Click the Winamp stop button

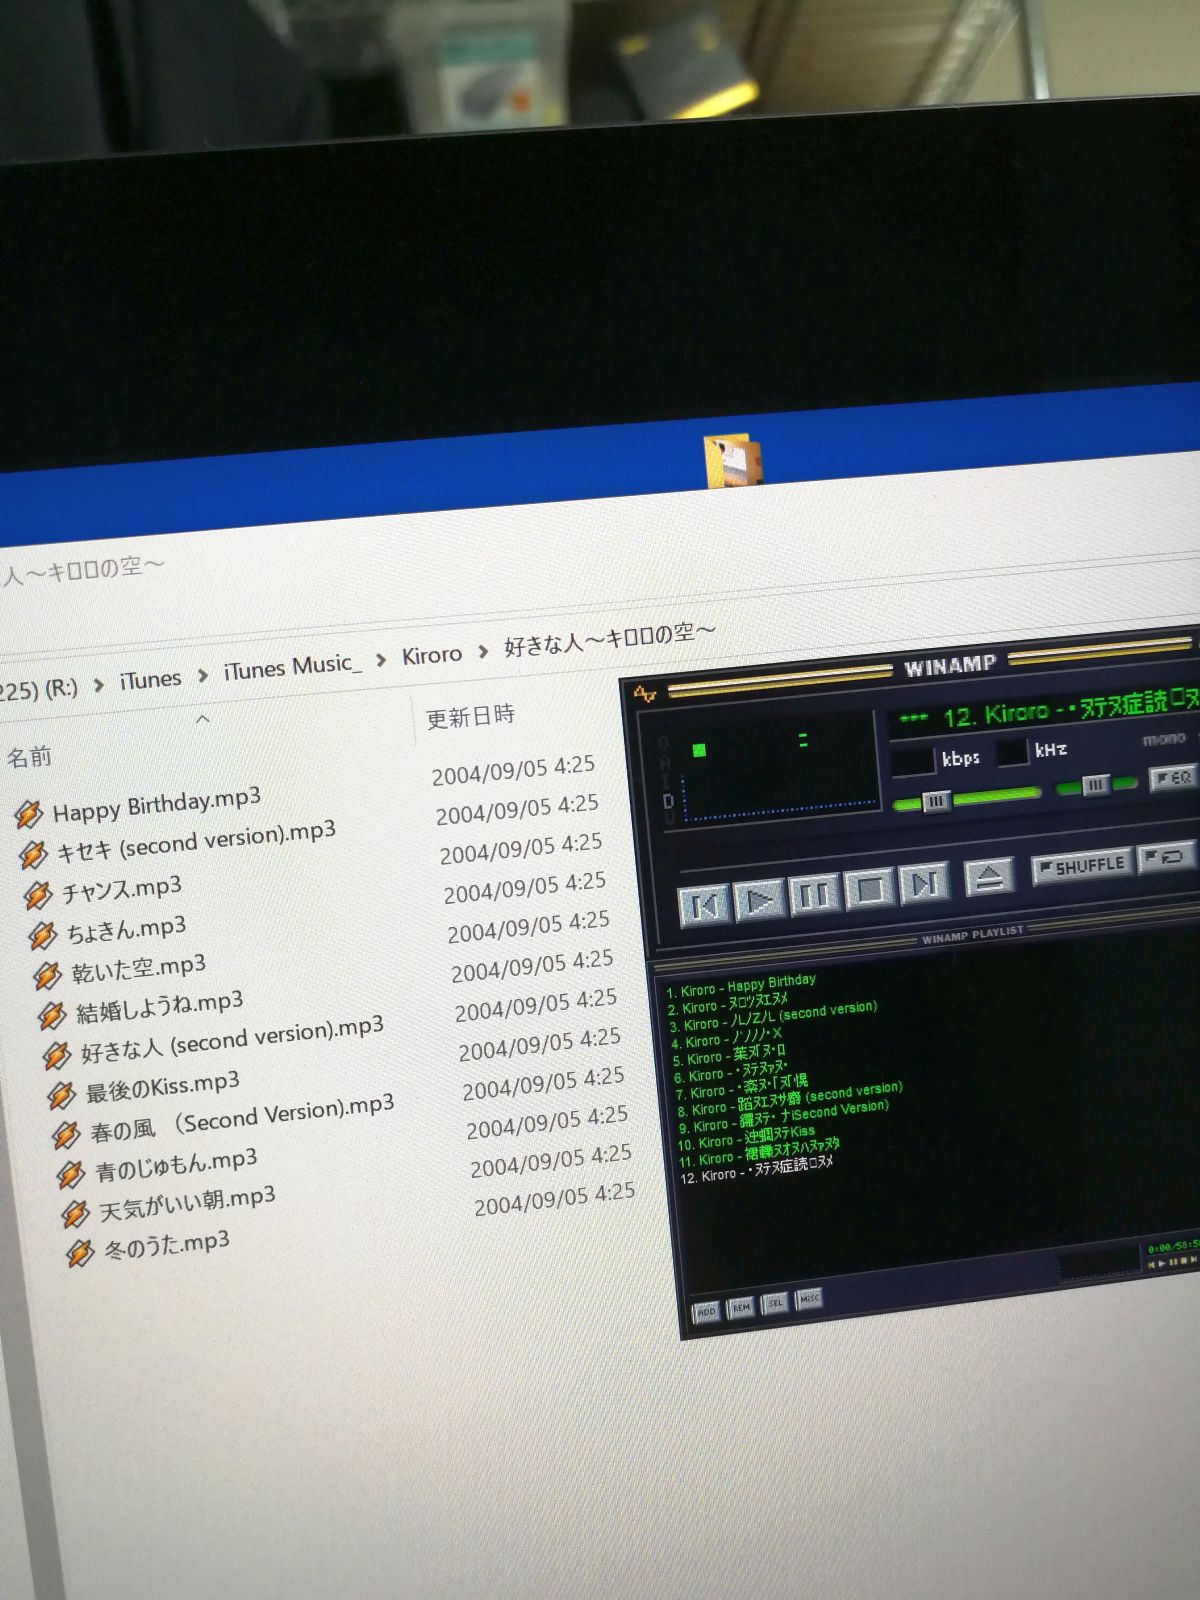pos(869,889)
